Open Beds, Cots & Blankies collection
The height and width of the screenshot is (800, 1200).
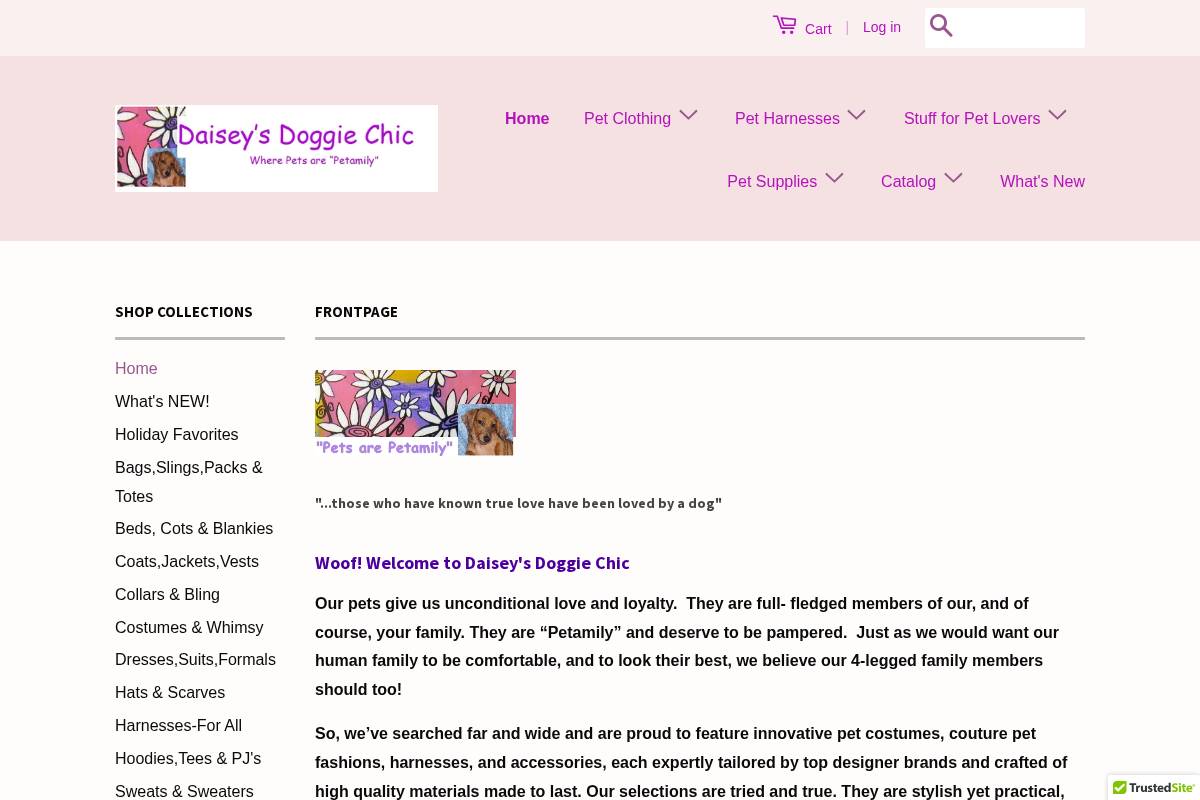pos(194,528)
